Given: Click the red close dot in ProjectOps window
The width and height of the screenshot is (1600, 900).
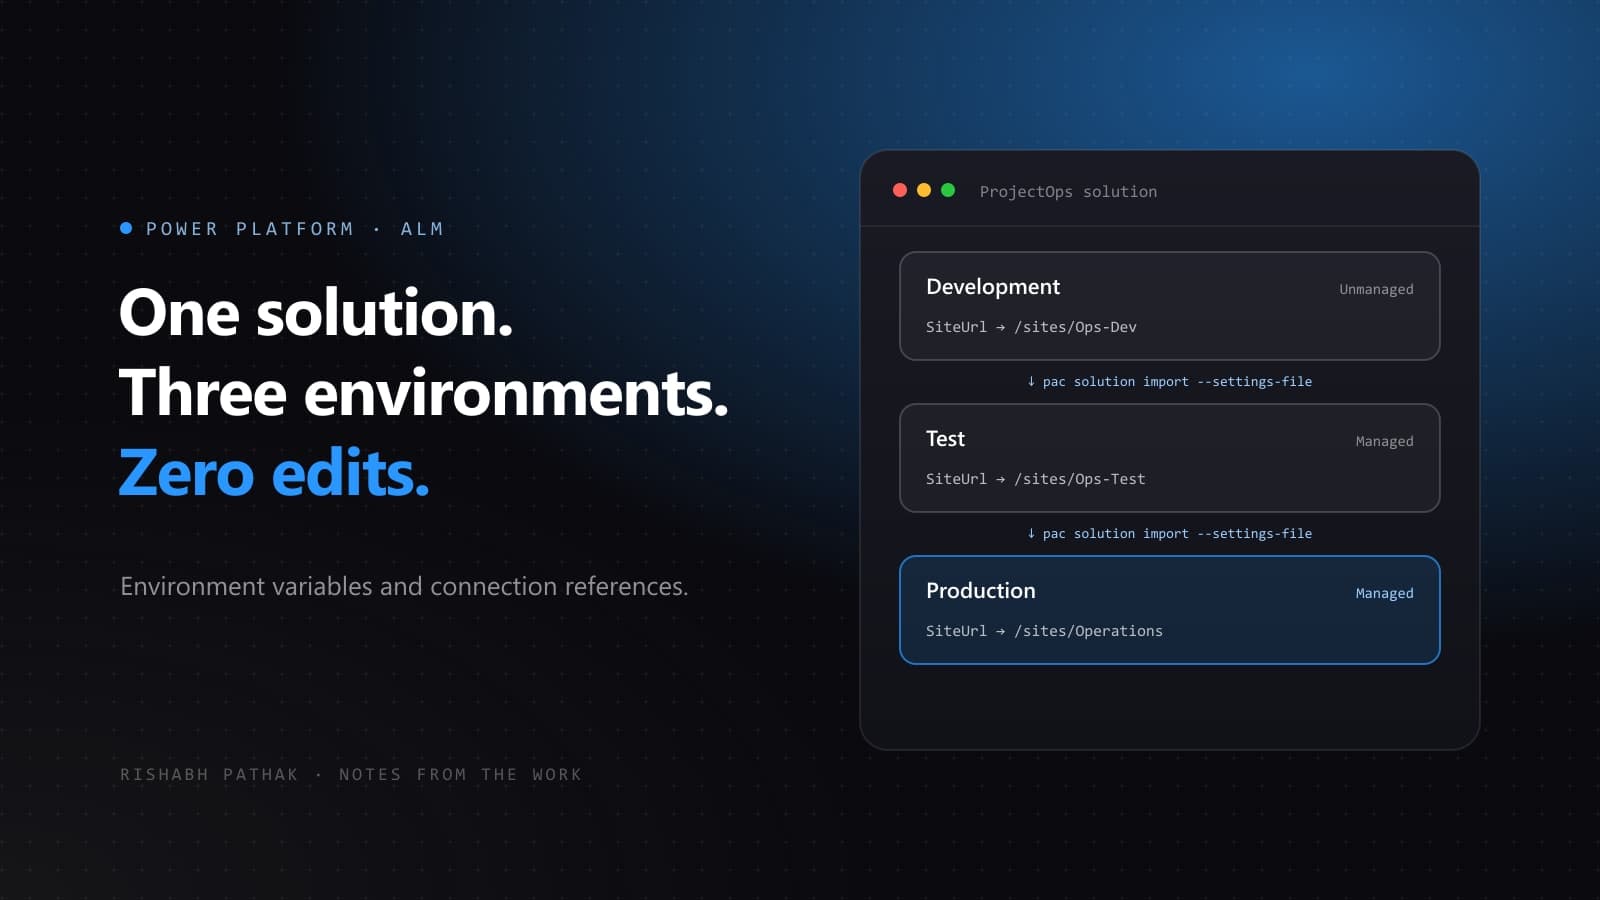Looking at the screenshot, I should pos(900,190).
